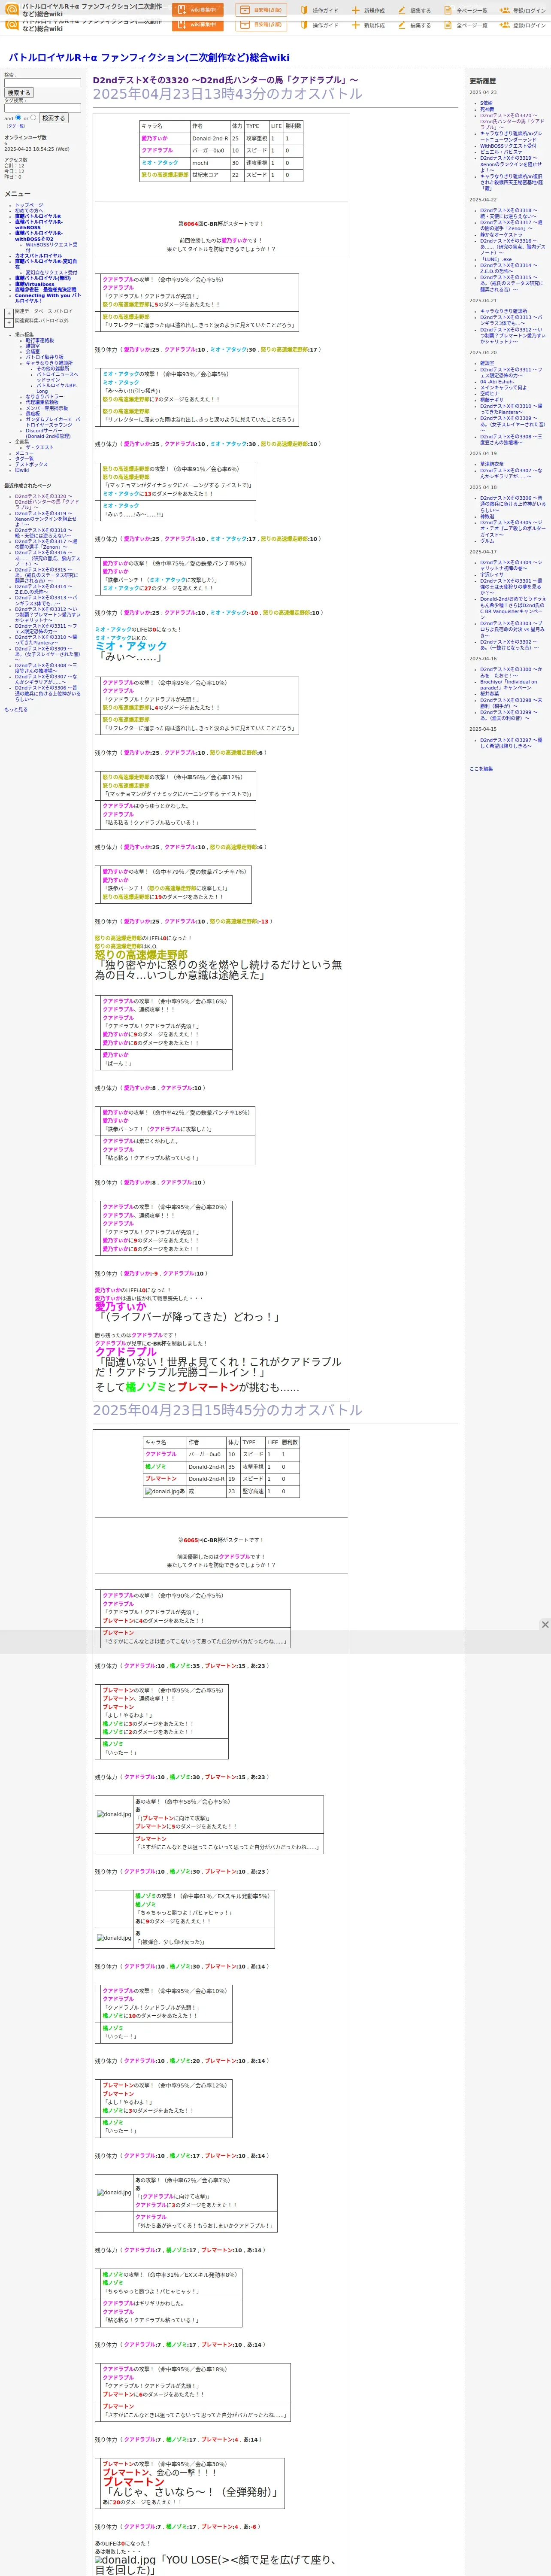551x2576 pixels.
Task: Focus the タグ検索 input field
Action: click(42, 108)
